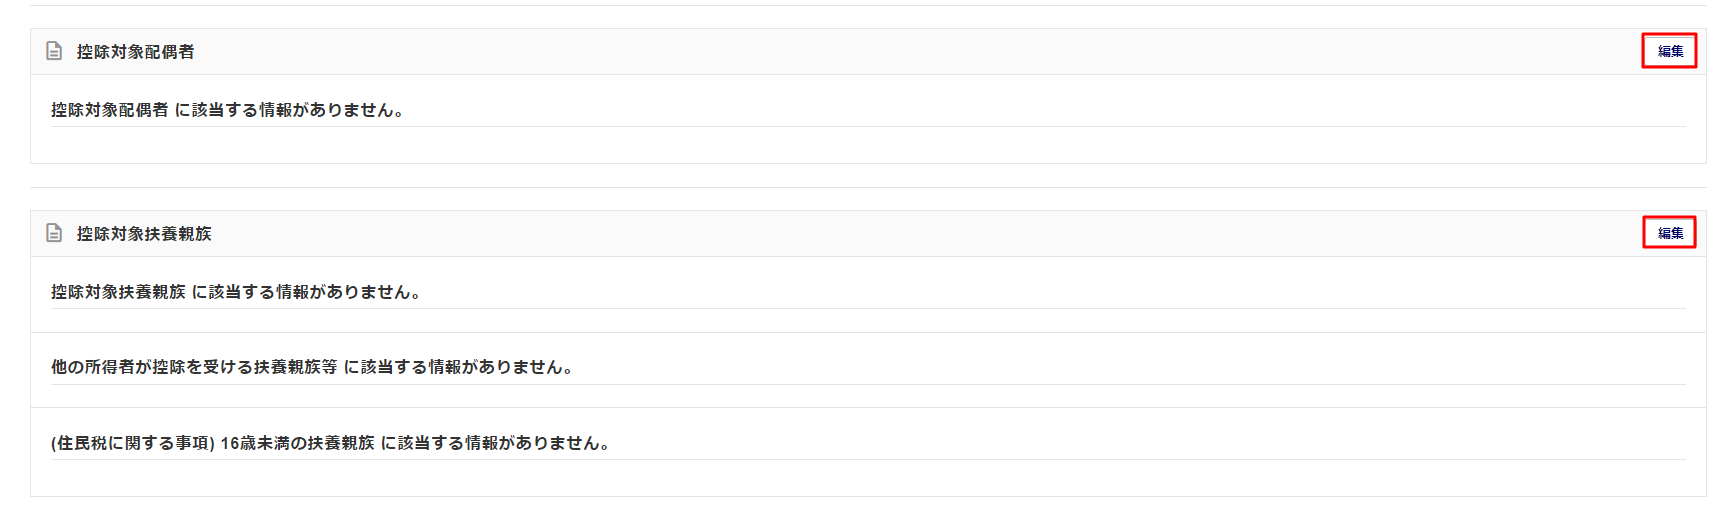Click empty header bar area of 控除対象配偶者 section
The width and height of the screenshot is (1720, 516).
point(900,51)
